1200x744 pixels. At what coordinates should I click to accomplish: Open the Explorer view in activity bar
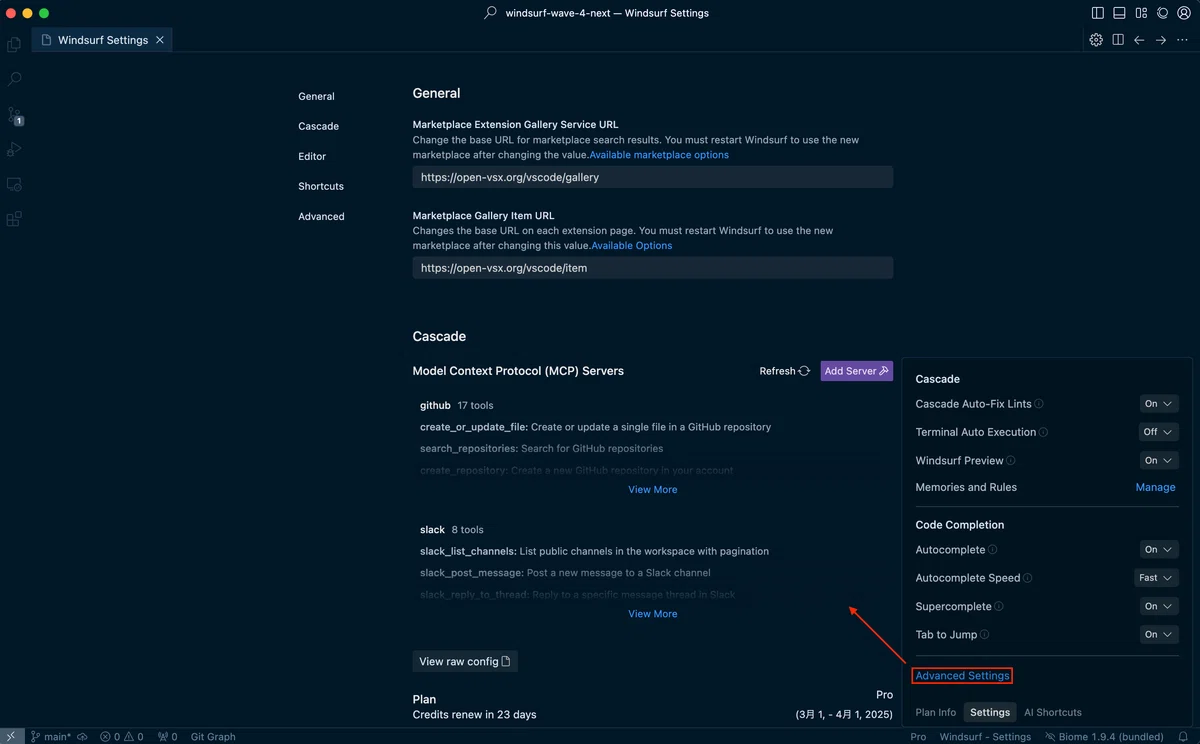[x=14, y=44]
